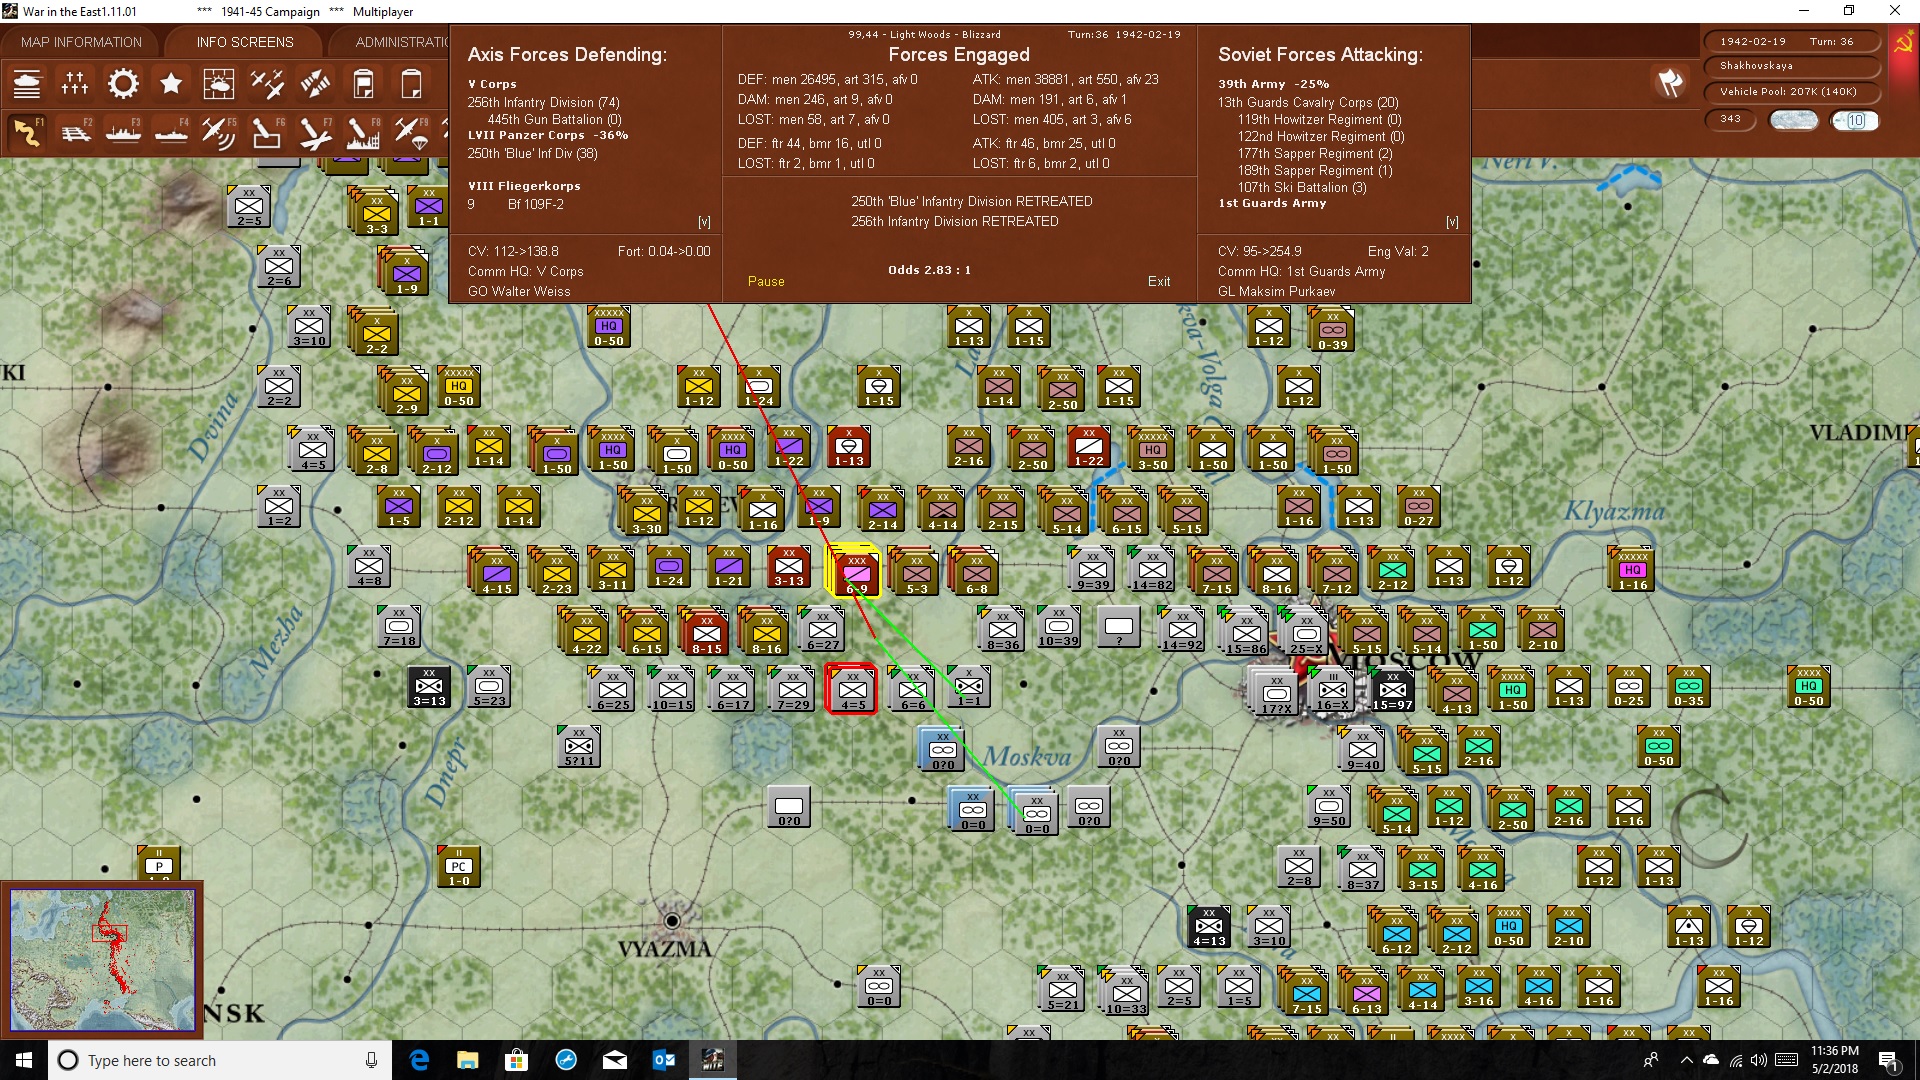The width and height of the screenshot is (1920, 1080).
Task: Switch to ADMINISTRATION tab
Action: (401, 42)
